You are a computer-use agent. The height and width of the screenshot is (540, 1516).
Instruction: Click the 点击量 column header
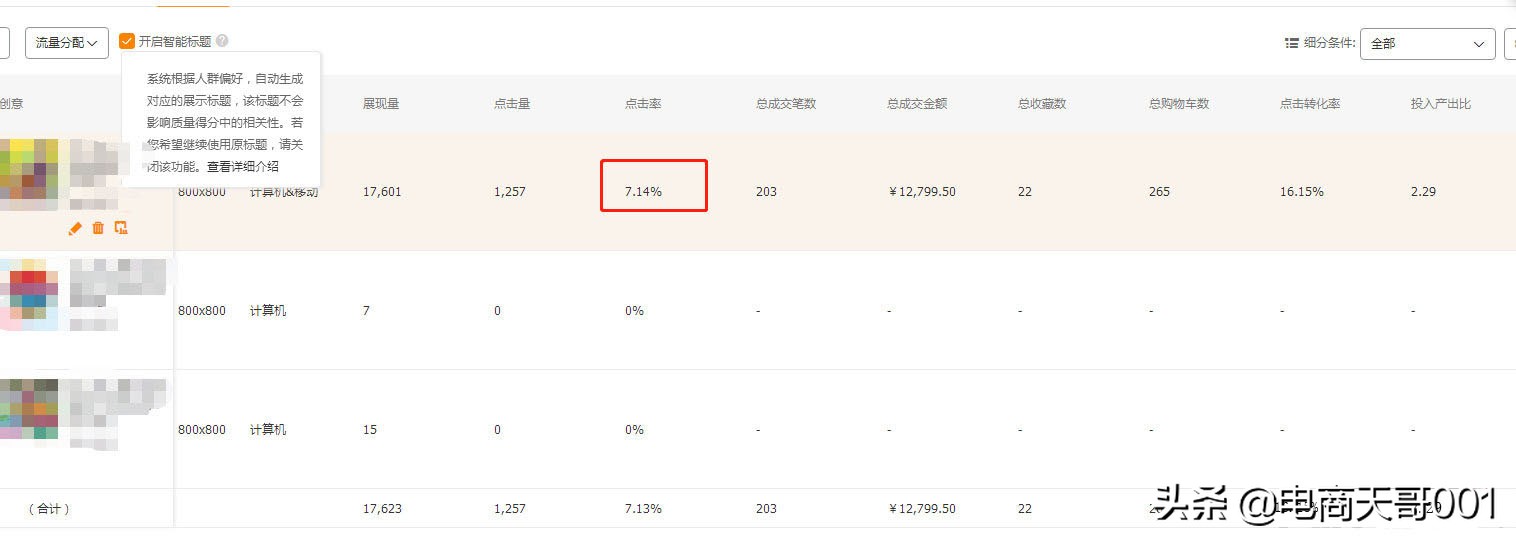512,104
